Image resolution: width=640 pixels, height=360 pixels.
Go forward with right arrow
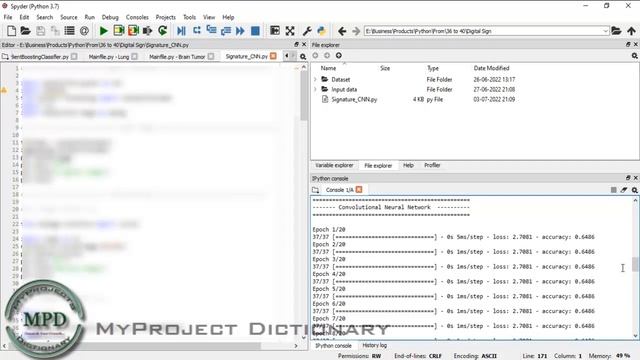tap(356, 31)
